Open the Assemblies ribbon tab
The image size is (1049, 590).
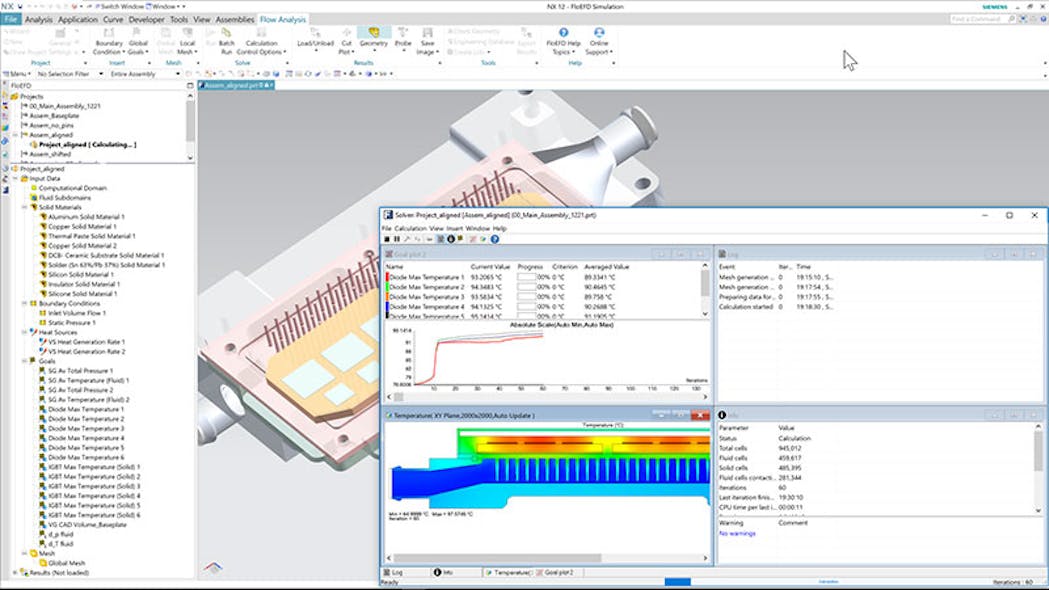coord(235,19)
